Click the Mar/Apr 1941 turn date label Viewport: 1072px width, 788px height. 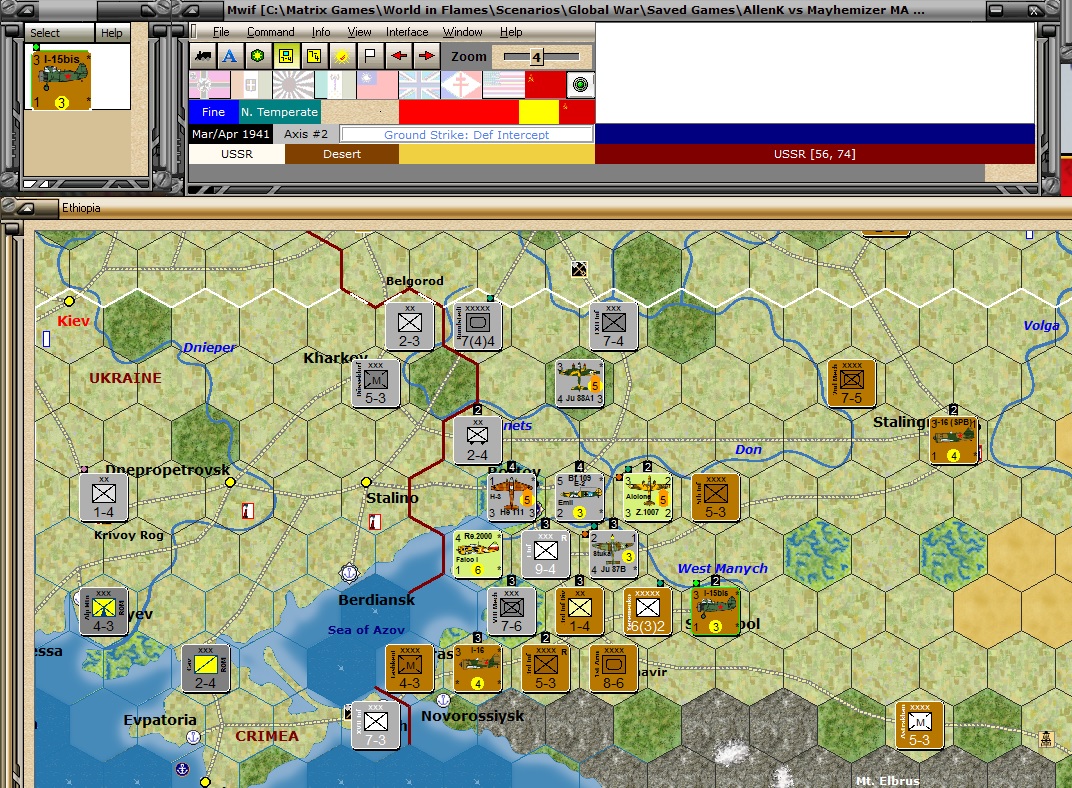pyautogui.click(x=230, y=134)
